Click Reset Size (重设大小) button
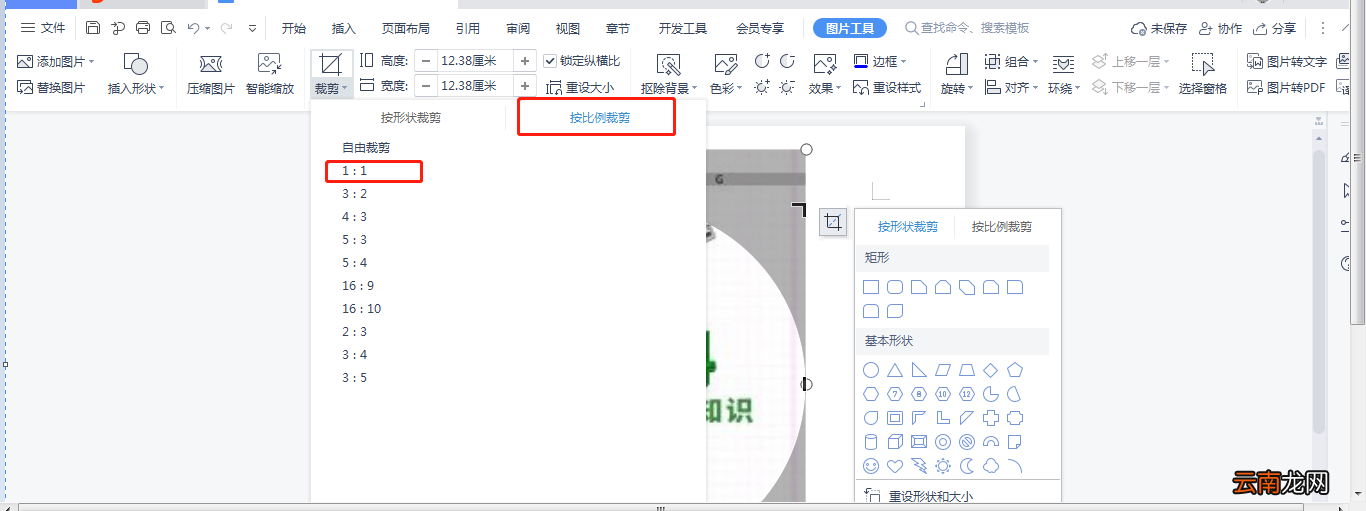Viewport: 1366px width, 511px height. tap(580, 88)
